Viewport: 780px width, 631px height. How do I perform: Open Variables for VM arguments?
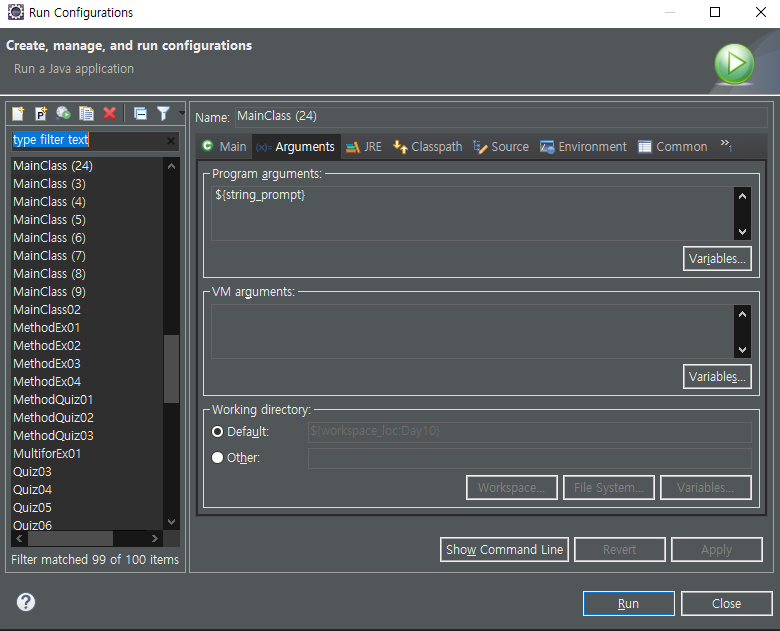point(717,377)
